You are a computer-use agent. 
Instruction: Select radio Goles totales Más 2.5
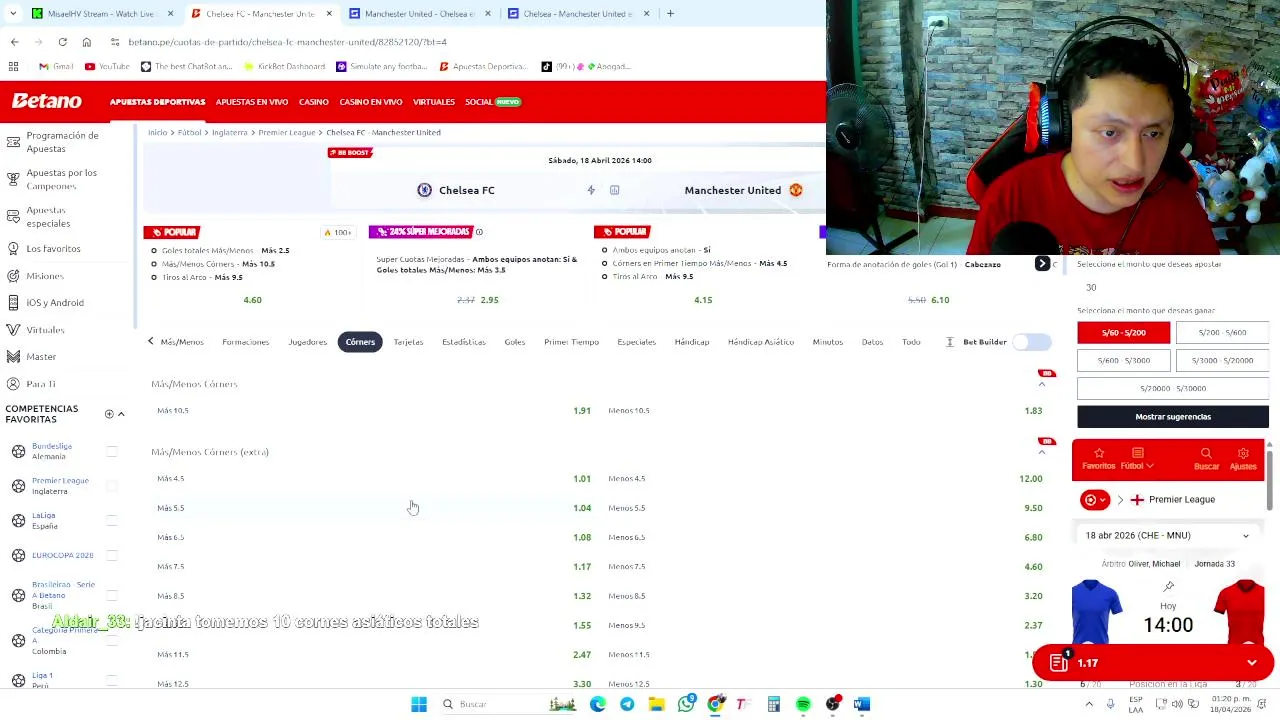pos(154,251)
